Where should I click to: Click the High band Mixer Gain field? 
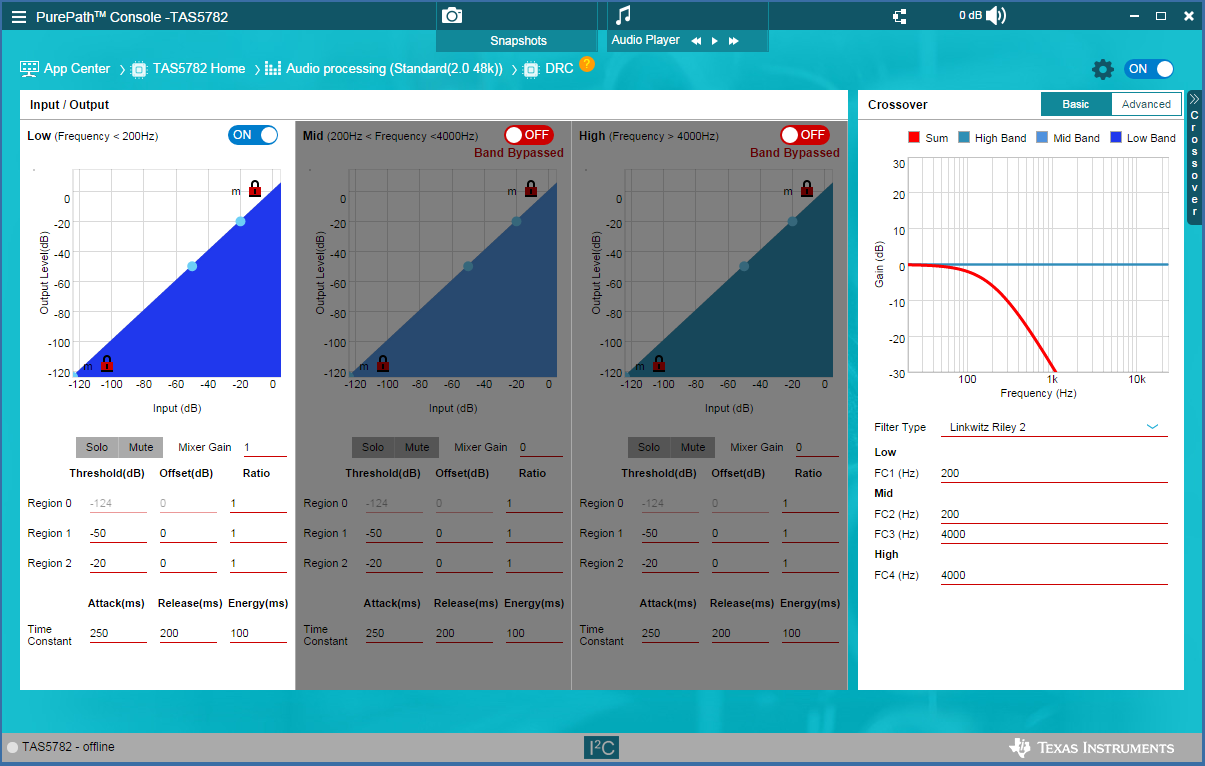point(816,447)
